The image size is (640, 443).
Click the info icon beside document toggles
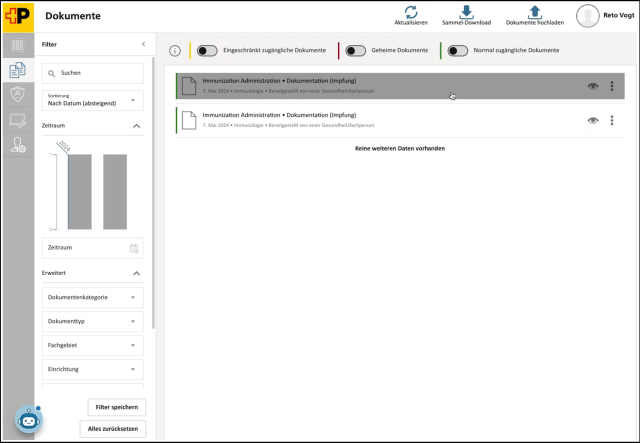point(175,51)
